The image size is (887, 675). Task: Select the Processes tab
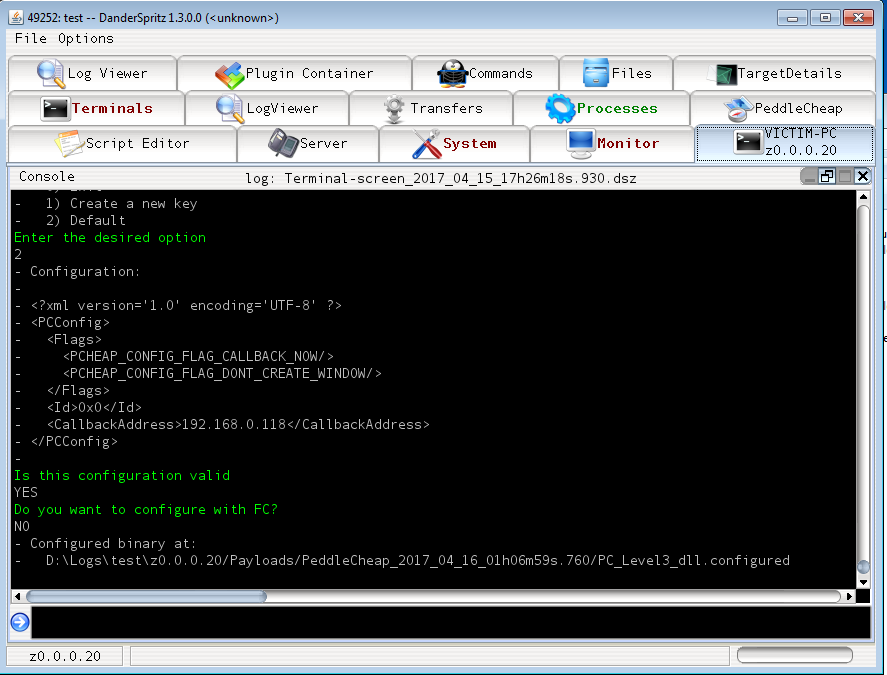tap(601, 108)
